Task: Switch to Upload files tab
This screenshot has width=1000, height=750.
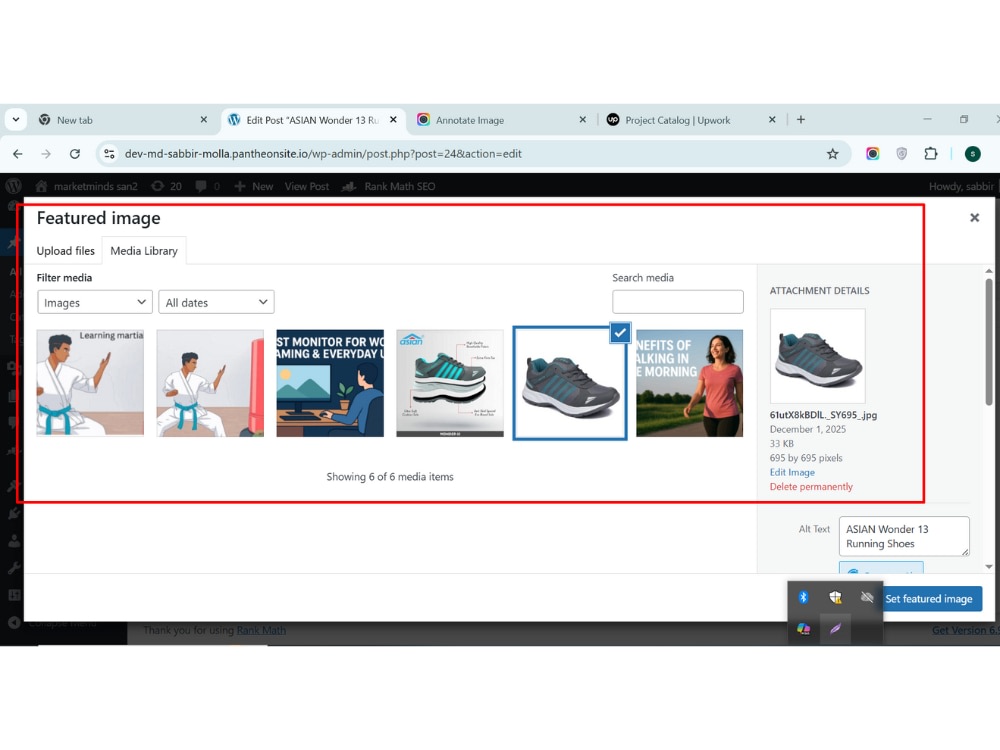Action: click(x=65, y=251)
